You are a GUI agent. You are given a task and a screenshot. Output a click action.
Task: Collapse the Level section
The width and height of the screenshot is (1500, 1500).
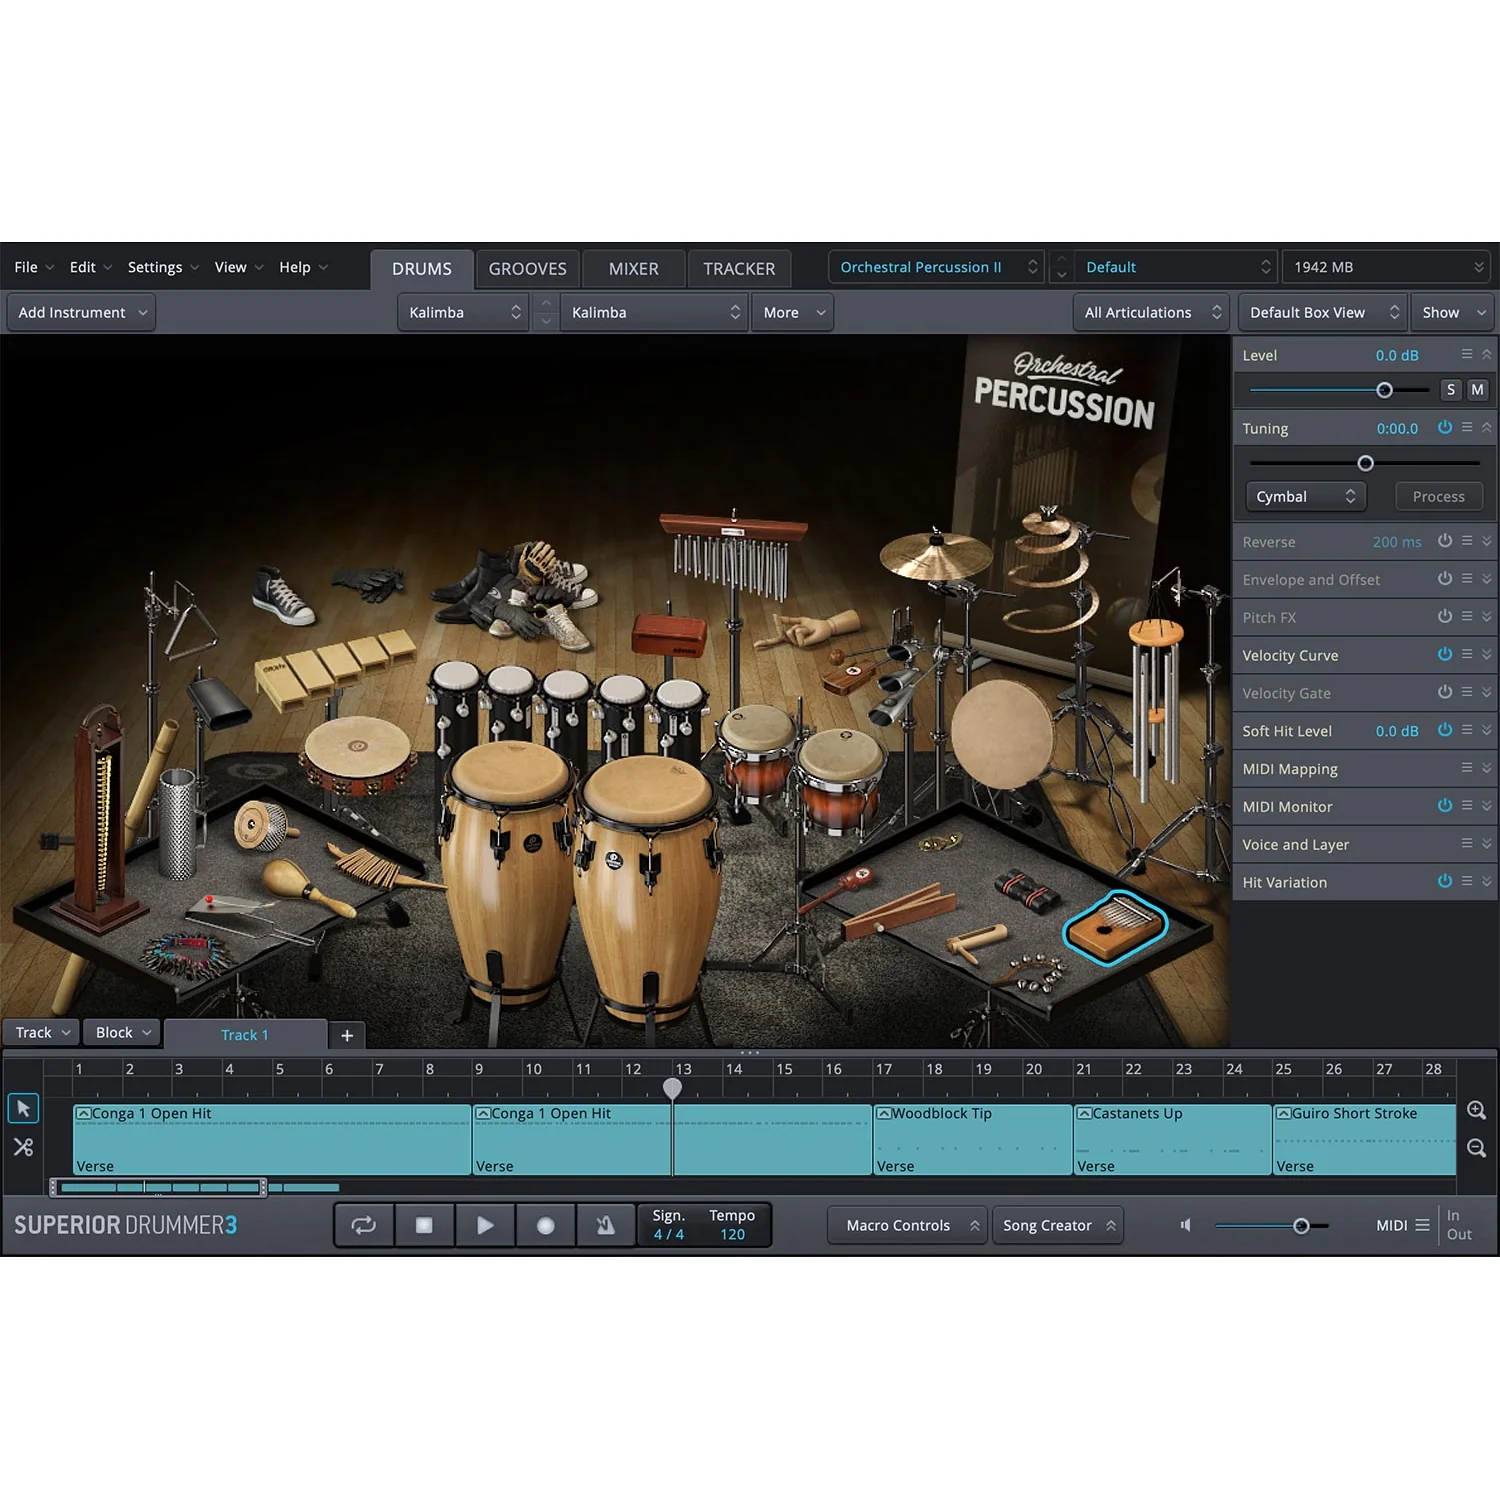click(x=1487, y=354)
